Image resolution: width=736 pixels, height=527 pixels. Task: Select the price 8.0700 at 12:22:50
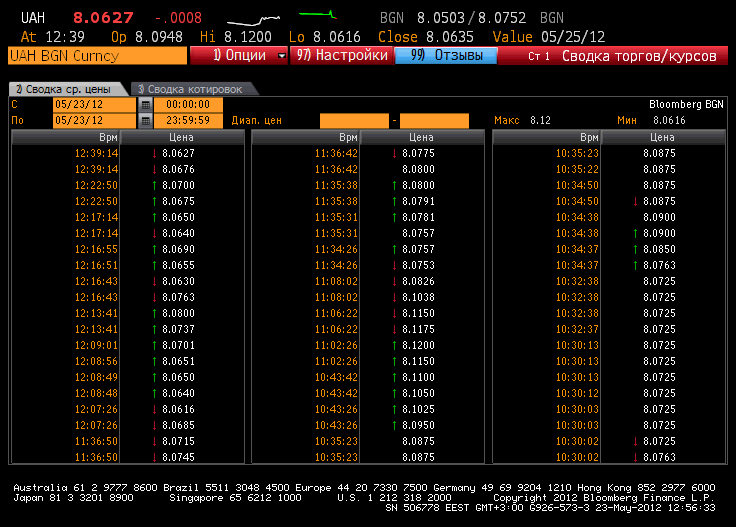click(x=178, y=185)
